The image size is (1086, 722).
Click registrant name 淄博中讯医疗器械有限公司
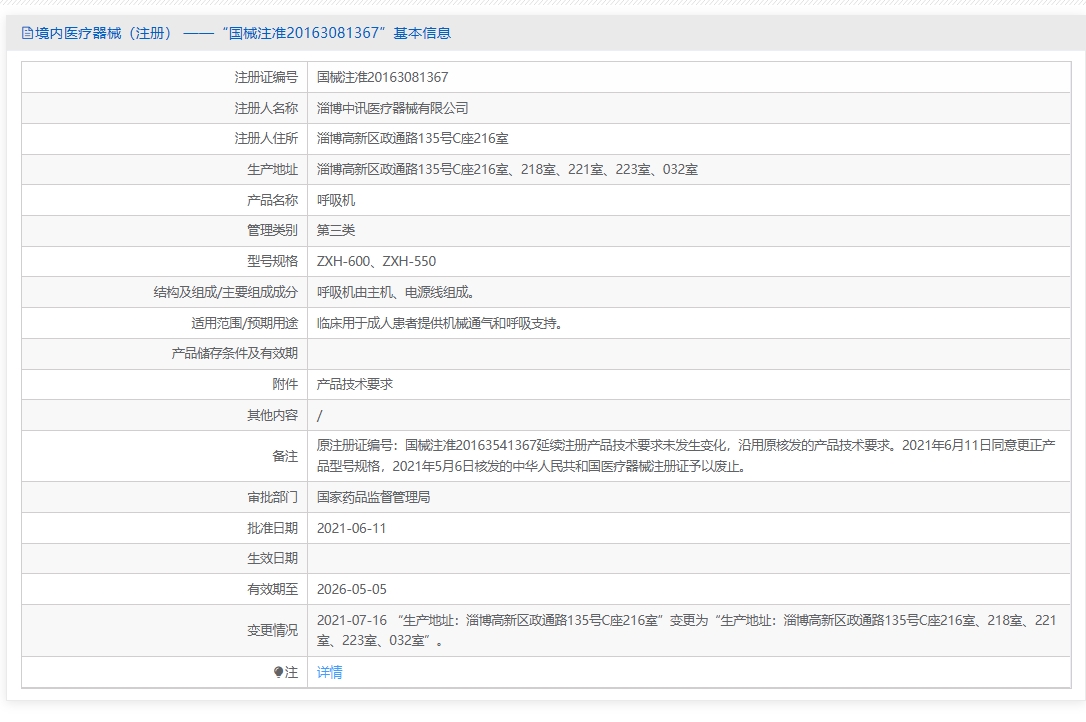pos(393,108)
